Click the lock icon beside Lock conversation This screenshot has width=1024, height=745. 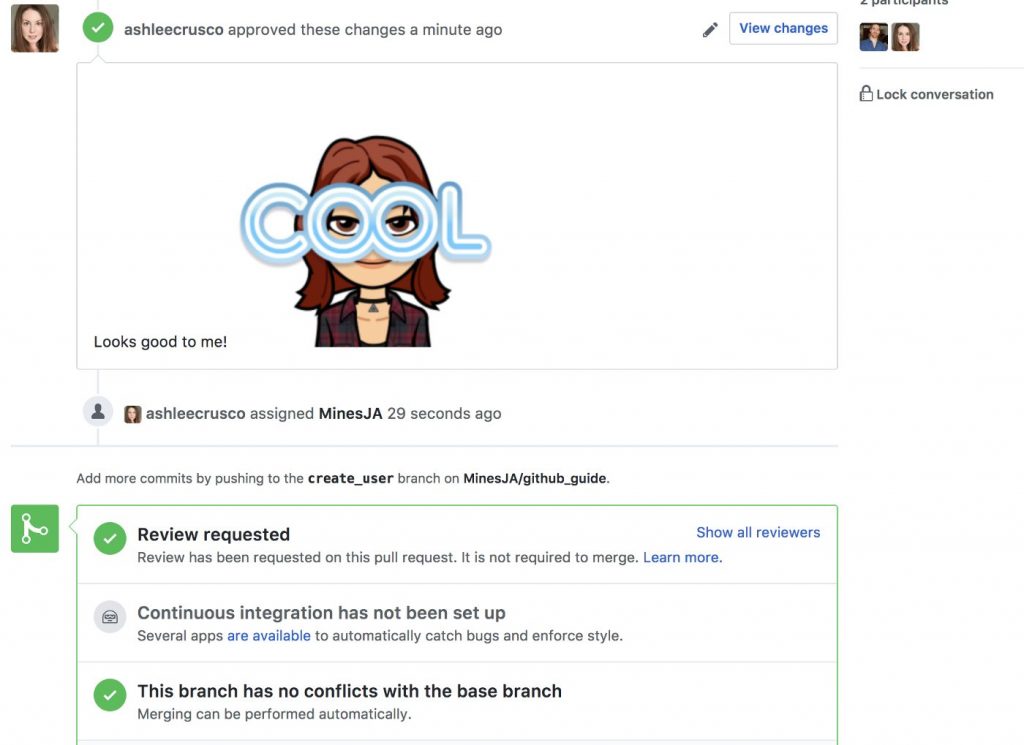(x=866, y=93)
